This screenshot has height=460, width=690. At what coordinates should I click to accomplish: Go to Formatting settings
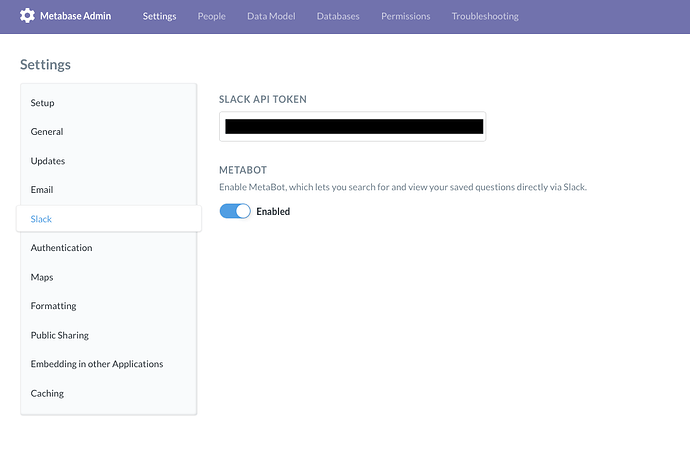[x=109, y=306]
